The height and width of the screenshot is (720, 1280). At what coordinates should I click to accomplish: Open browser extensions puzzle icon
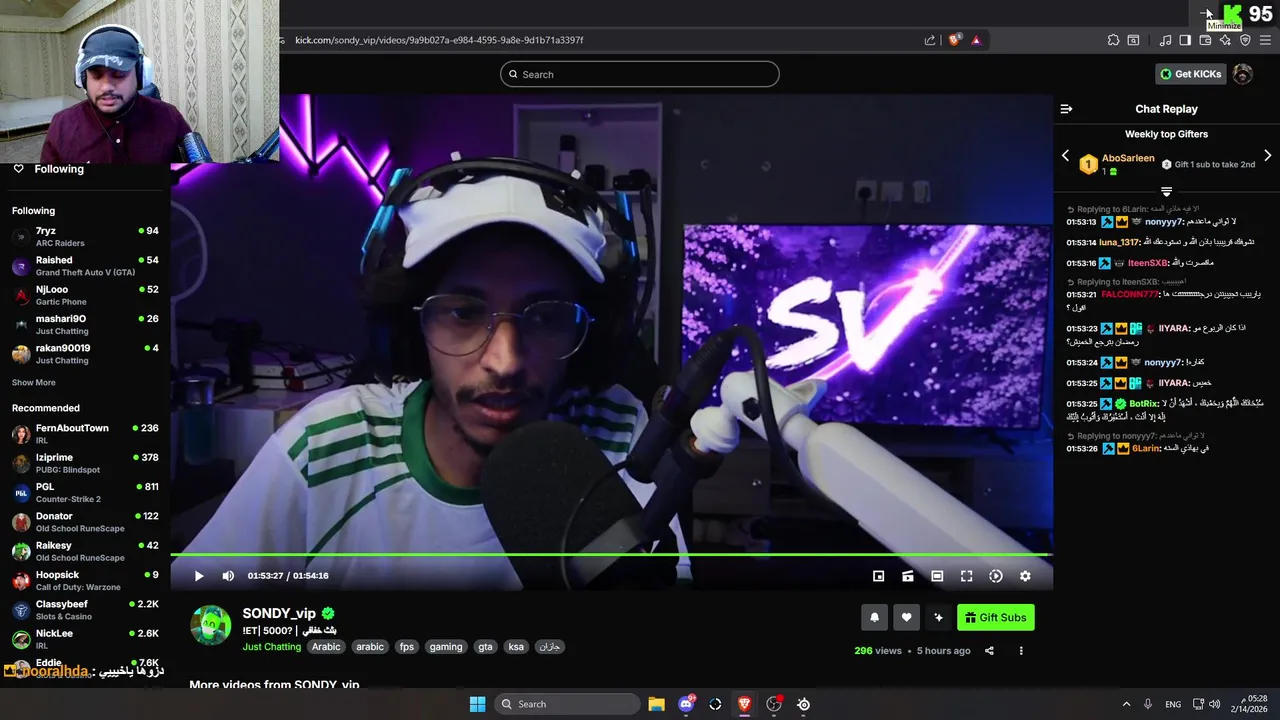pos(1113,40)
